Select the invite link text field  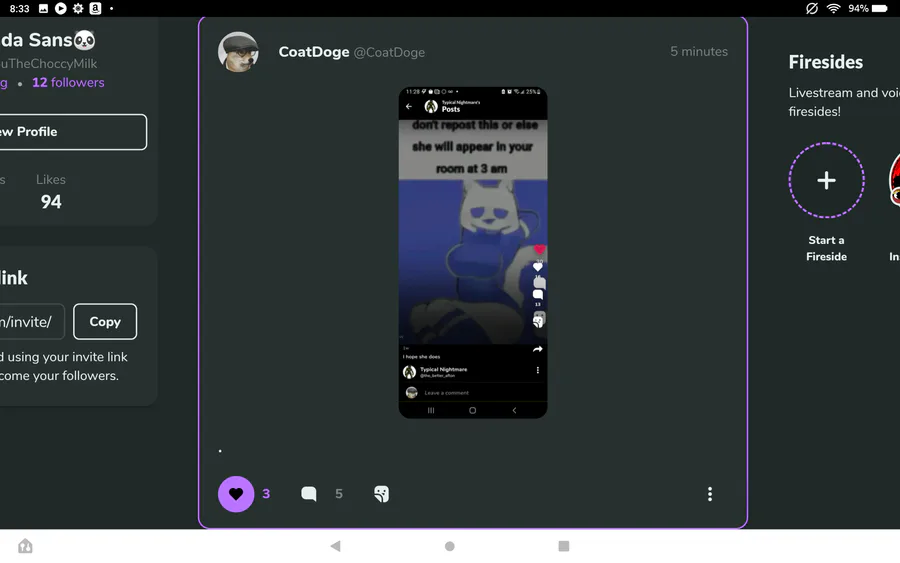pyautogui.click(x=32, y=321)
